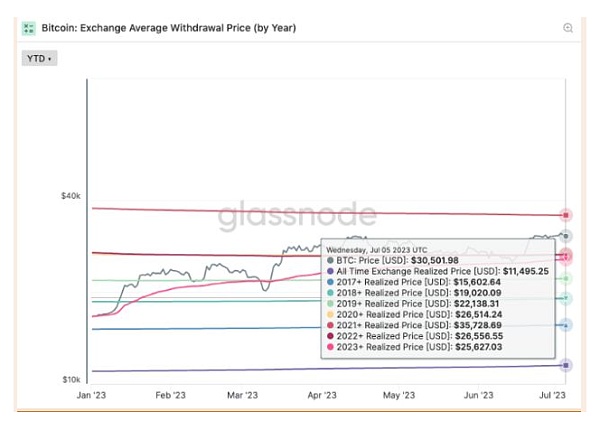Select the blue 2017+ line end marker
Image resolution: width=600 pixels, height=421 pixels.
point(566,325)
